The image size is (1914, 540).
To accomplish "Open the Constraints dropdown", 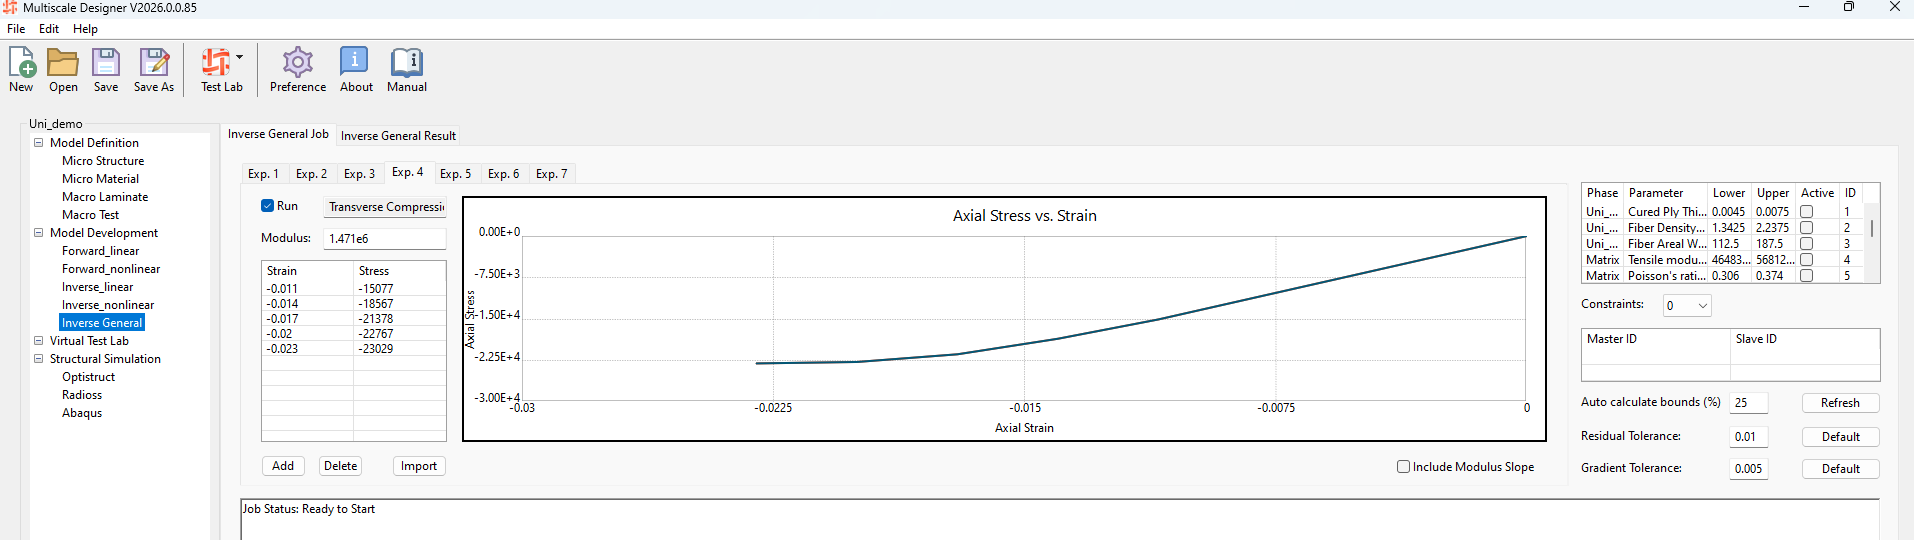I will tap(1687, 306).
